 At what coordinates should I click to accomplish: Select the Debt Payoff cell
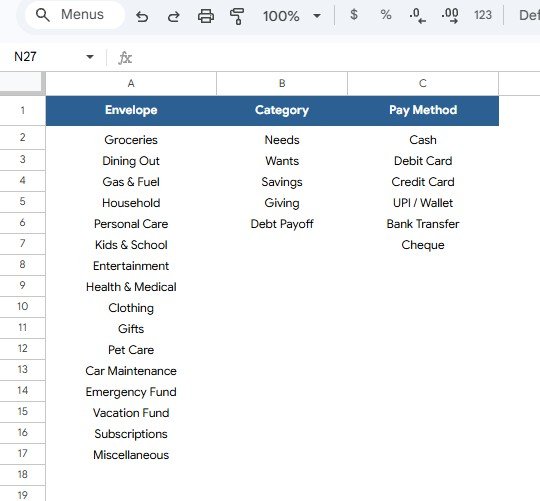[282, 223]
